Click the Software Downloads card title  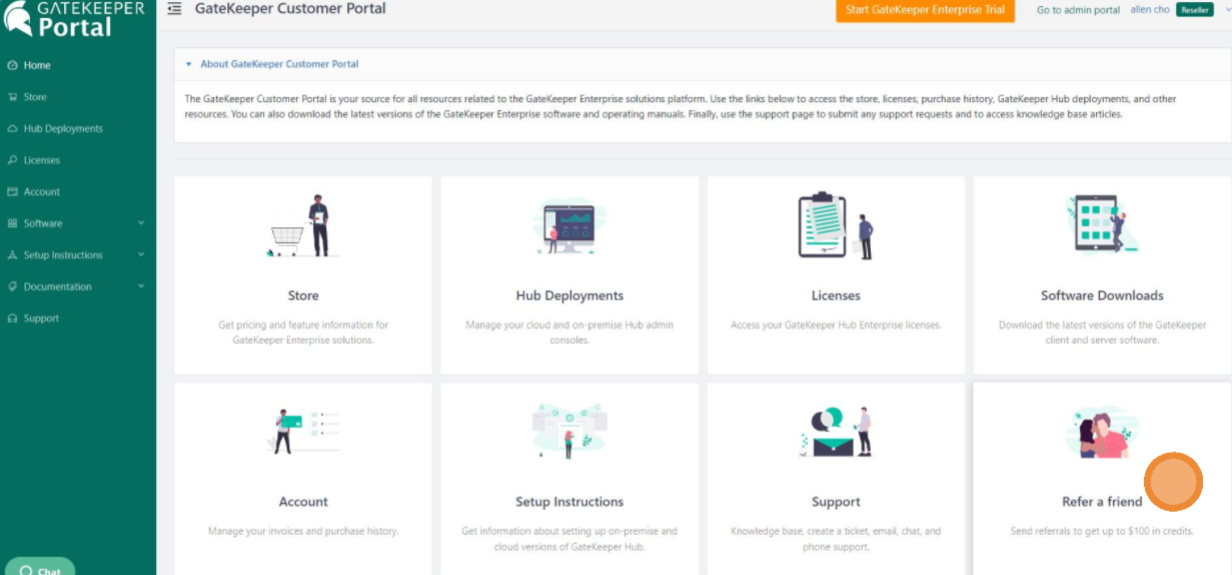coord(1102,296)
